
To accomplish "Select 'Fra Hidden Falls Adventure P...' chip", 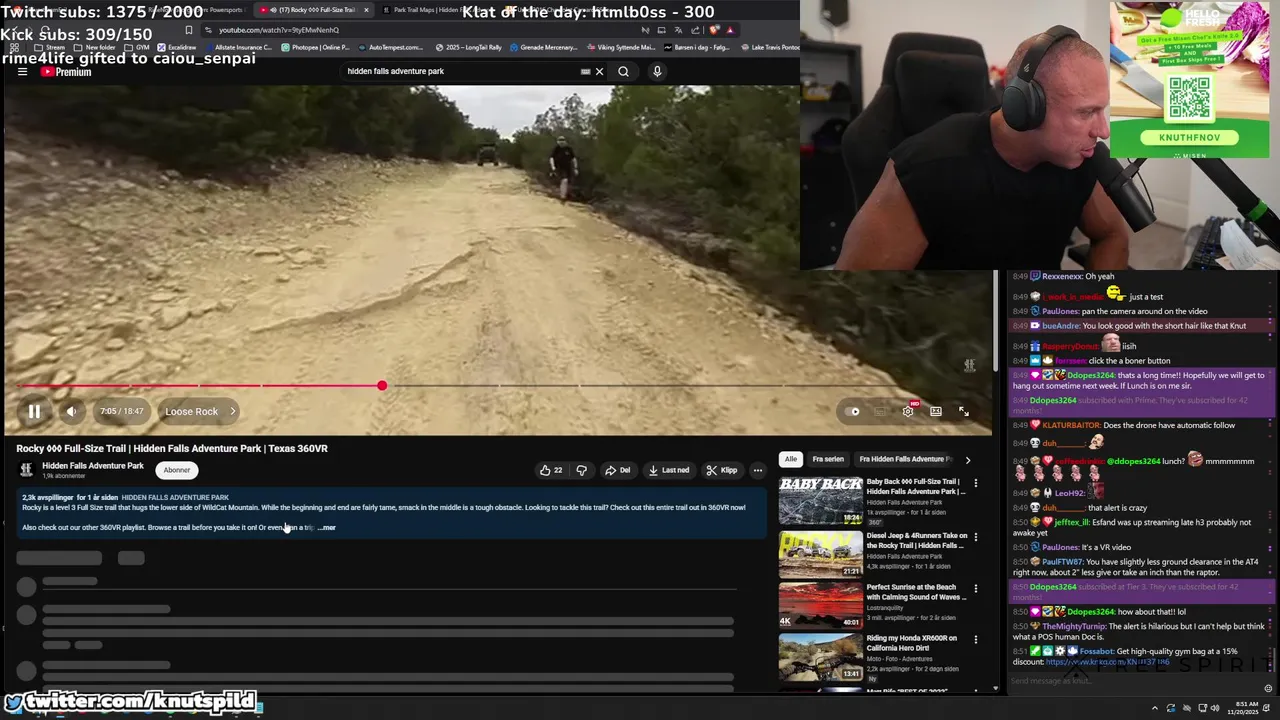I will (905, 459).
